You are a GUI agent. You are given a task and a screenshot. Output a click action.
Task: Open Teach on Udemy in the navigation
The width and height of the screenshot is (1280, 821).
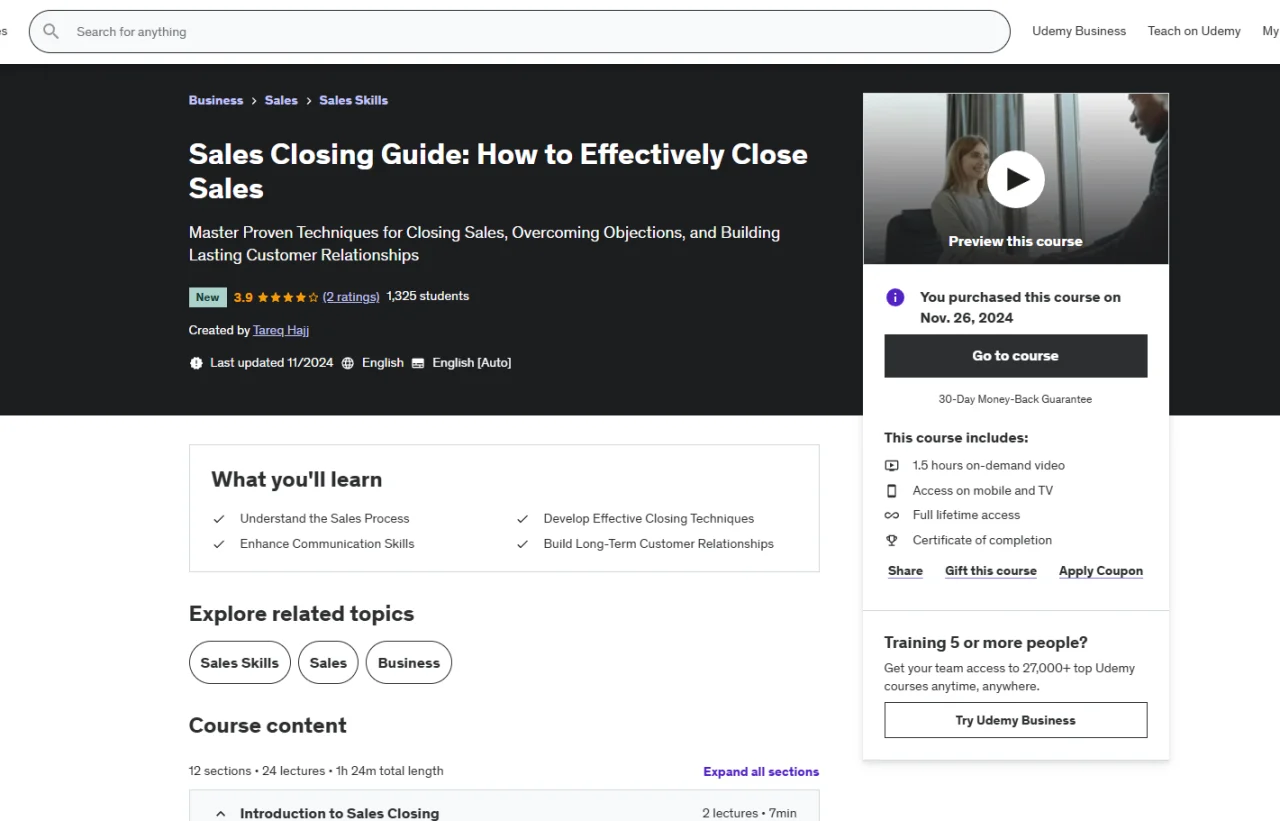(1194, 31)
